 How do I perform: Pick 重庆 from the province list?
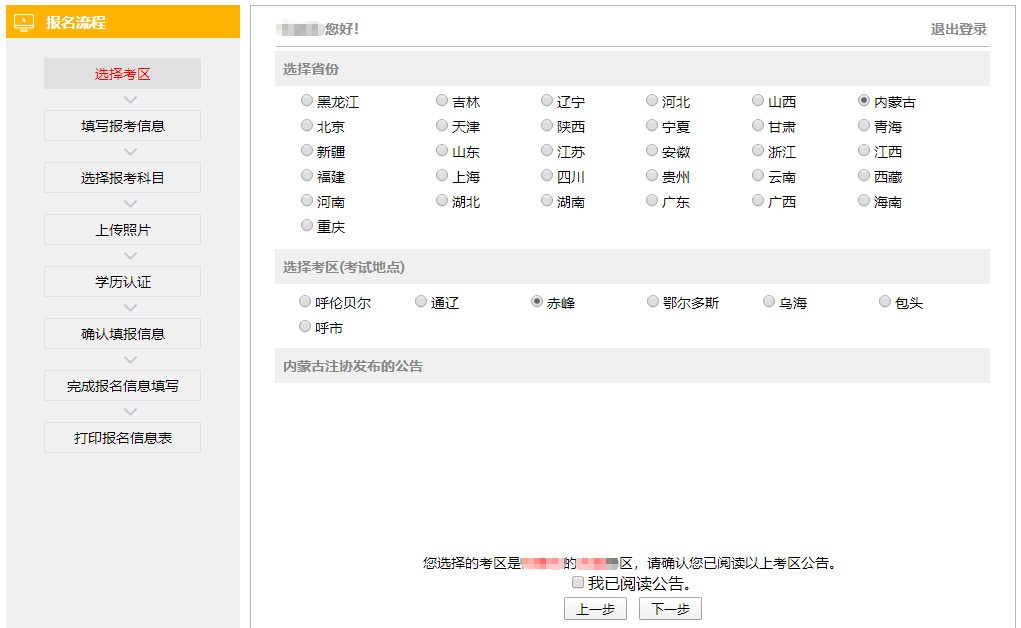pyautogui.click(x=306, y=224)
